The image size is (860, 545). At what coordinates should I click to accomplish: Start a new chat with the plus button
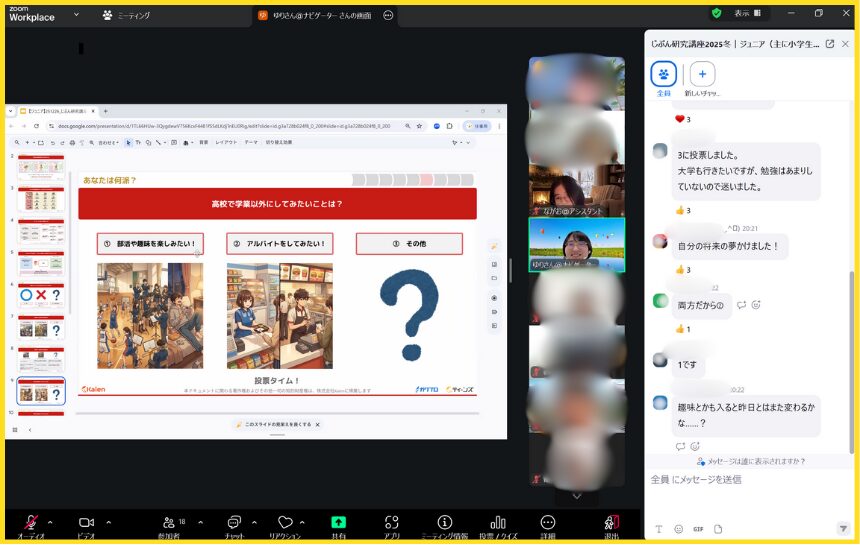point(702,74)
